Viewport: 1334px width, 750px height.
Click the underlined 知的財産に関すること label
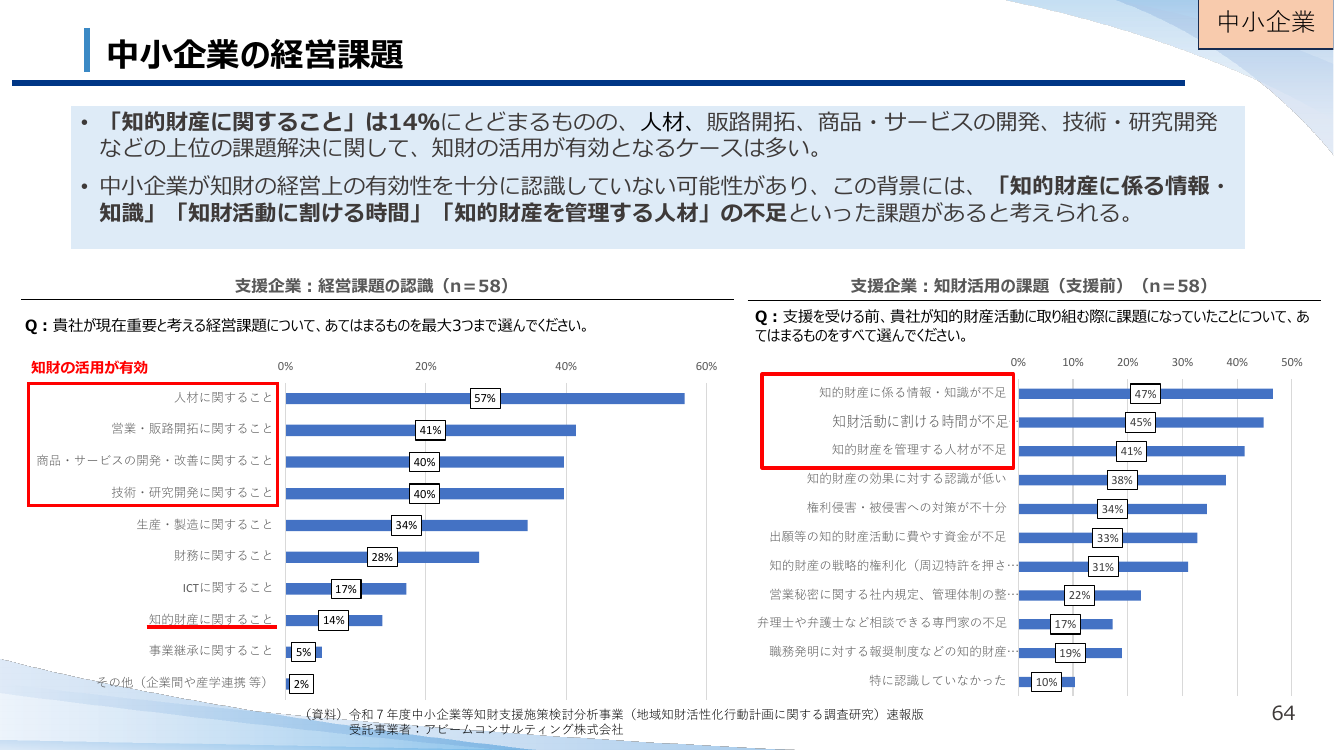pyautogui.click(x=210, y=620)
